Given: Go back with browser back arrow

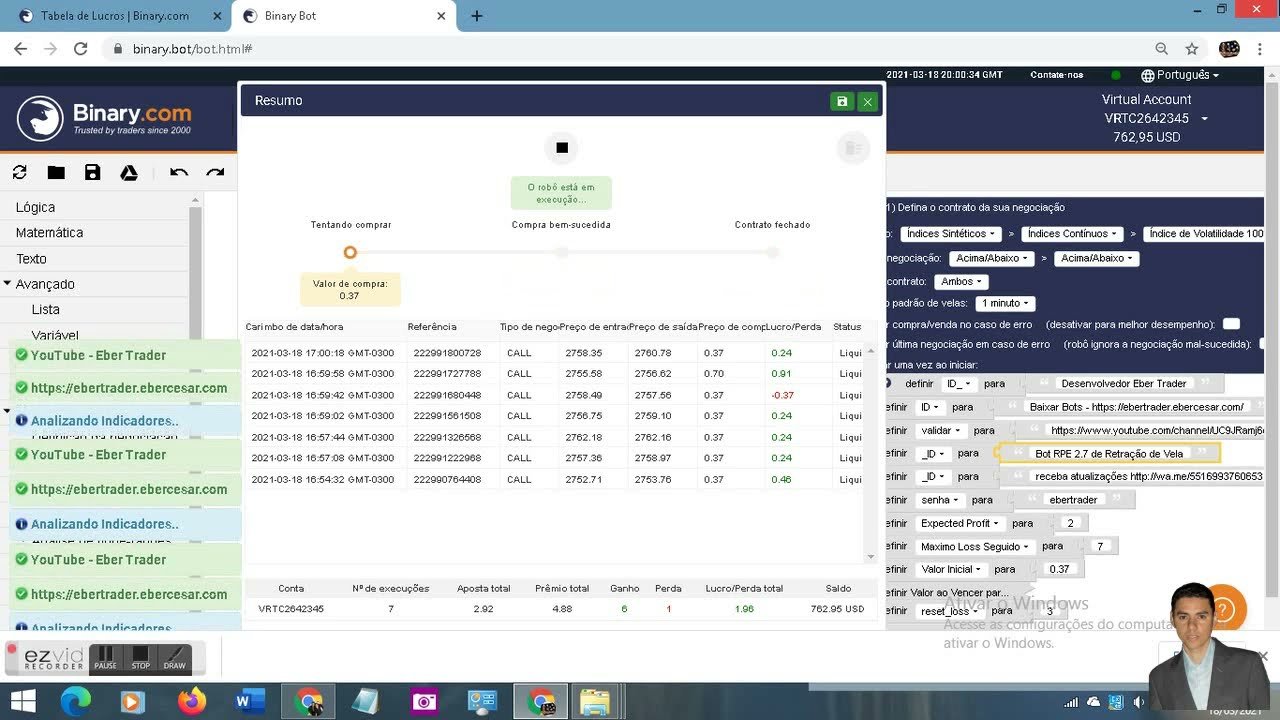Looking at the screenshot, I should (x=20, y=48).
